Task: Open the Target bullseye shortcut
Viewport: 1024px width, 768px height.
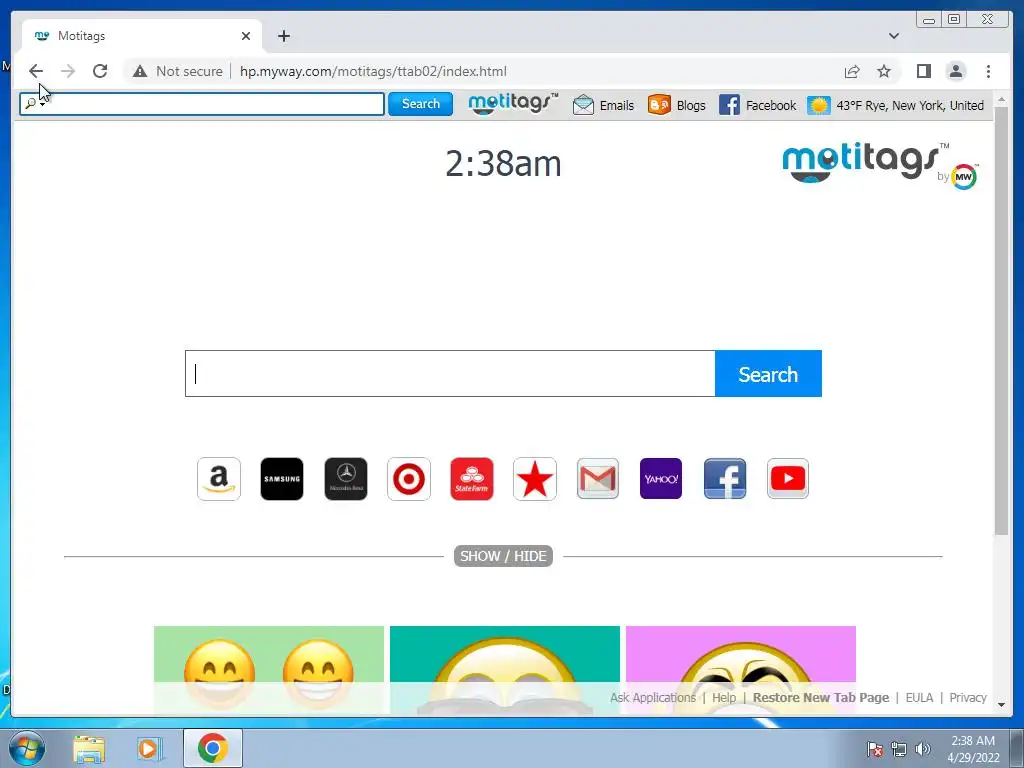Action: click(x=409, y=479)
